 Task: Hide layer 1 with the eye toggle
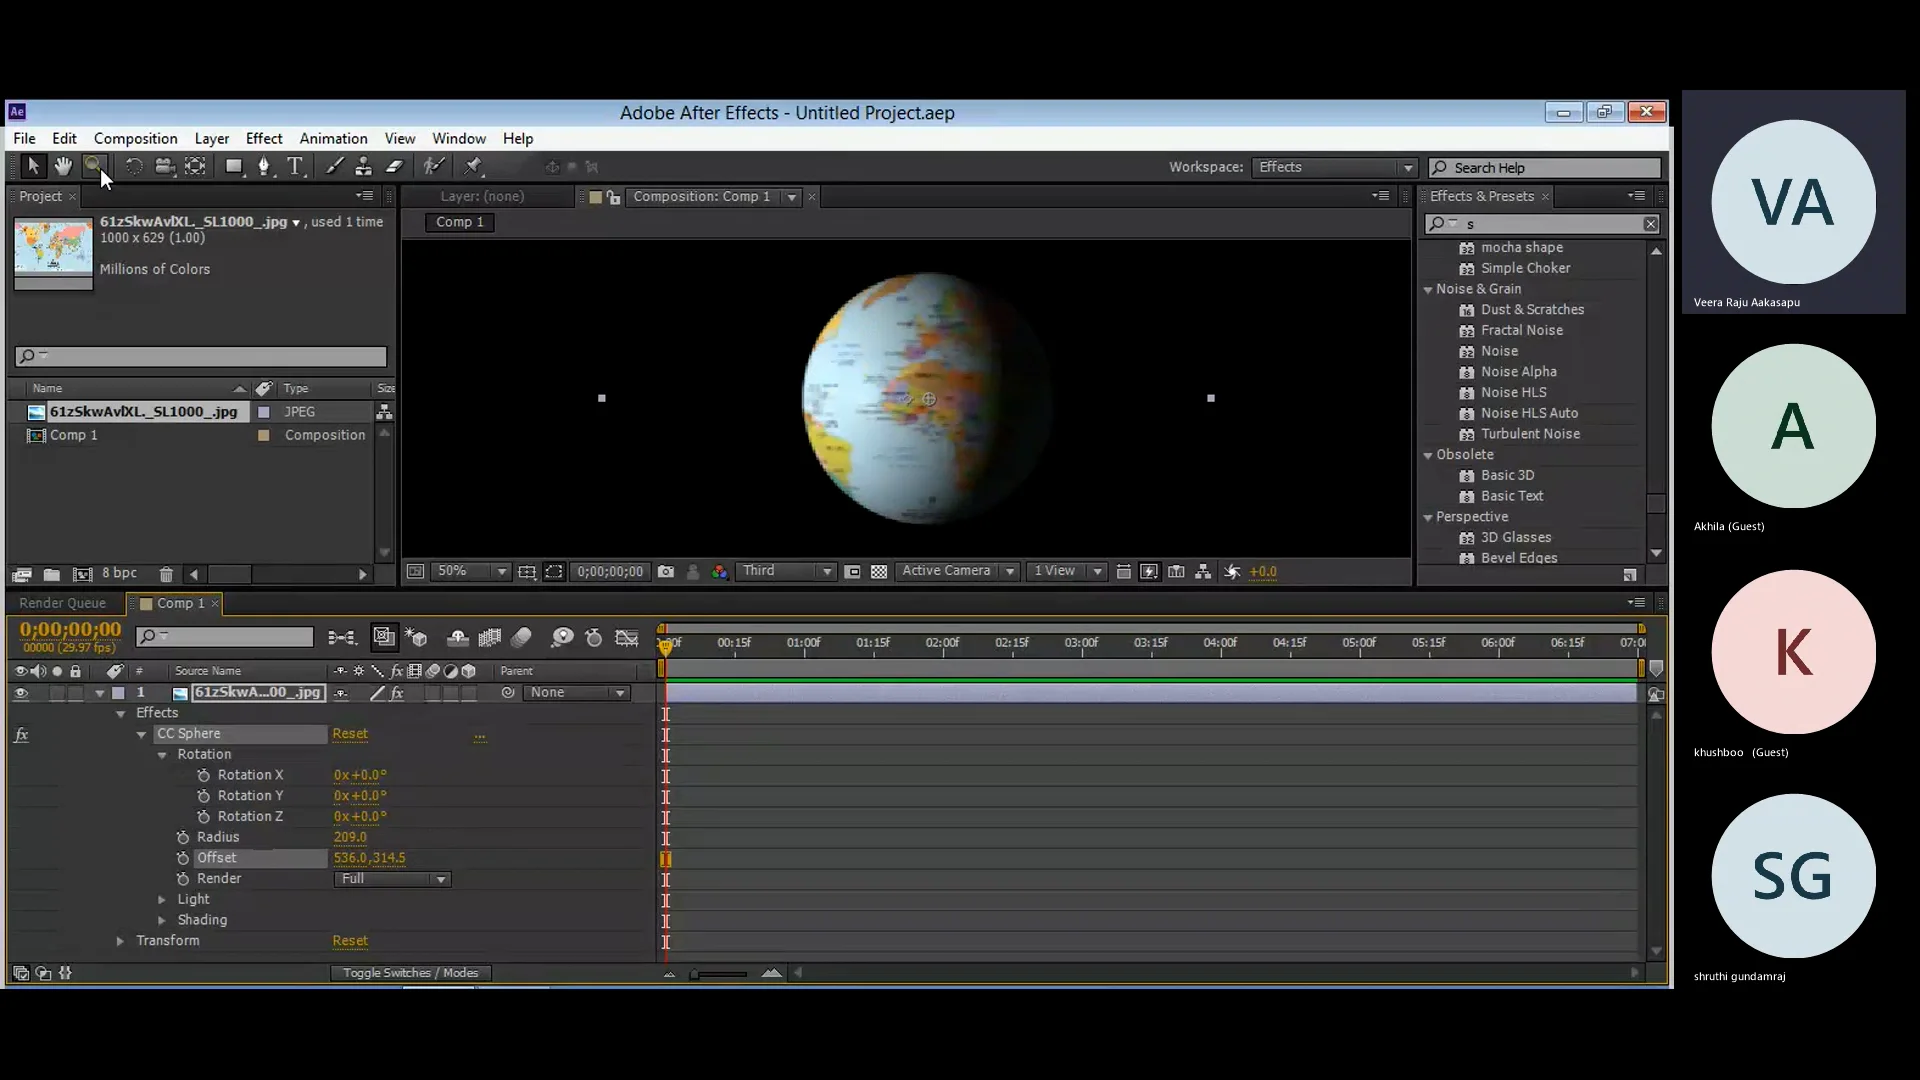coord(21,692)
